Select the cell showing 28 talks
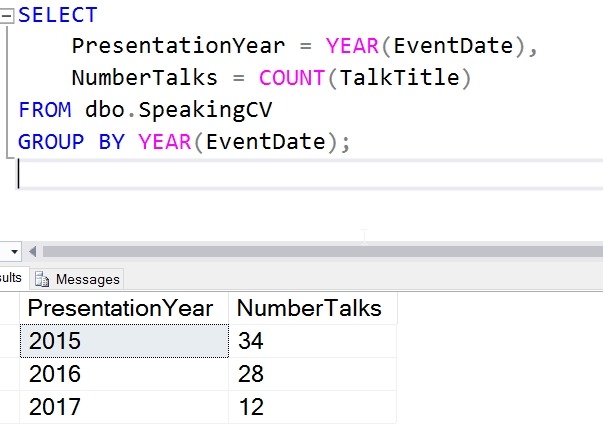The height and width of the screenshot is (437, 603). pyautogui.click(x=312, y=375)
